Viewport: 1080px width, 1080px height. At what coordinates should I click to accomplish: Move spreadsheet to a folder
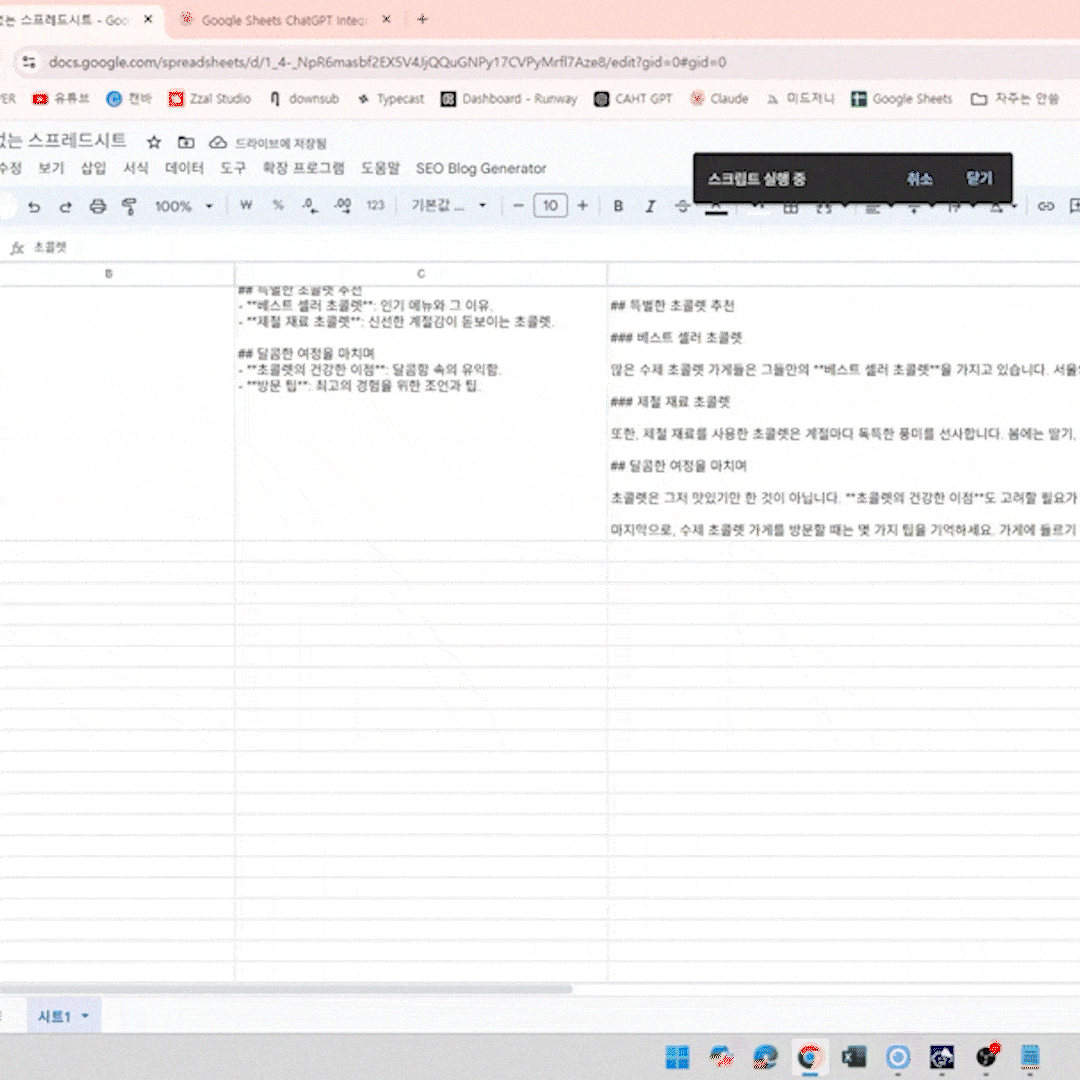[x=186, y=143]
